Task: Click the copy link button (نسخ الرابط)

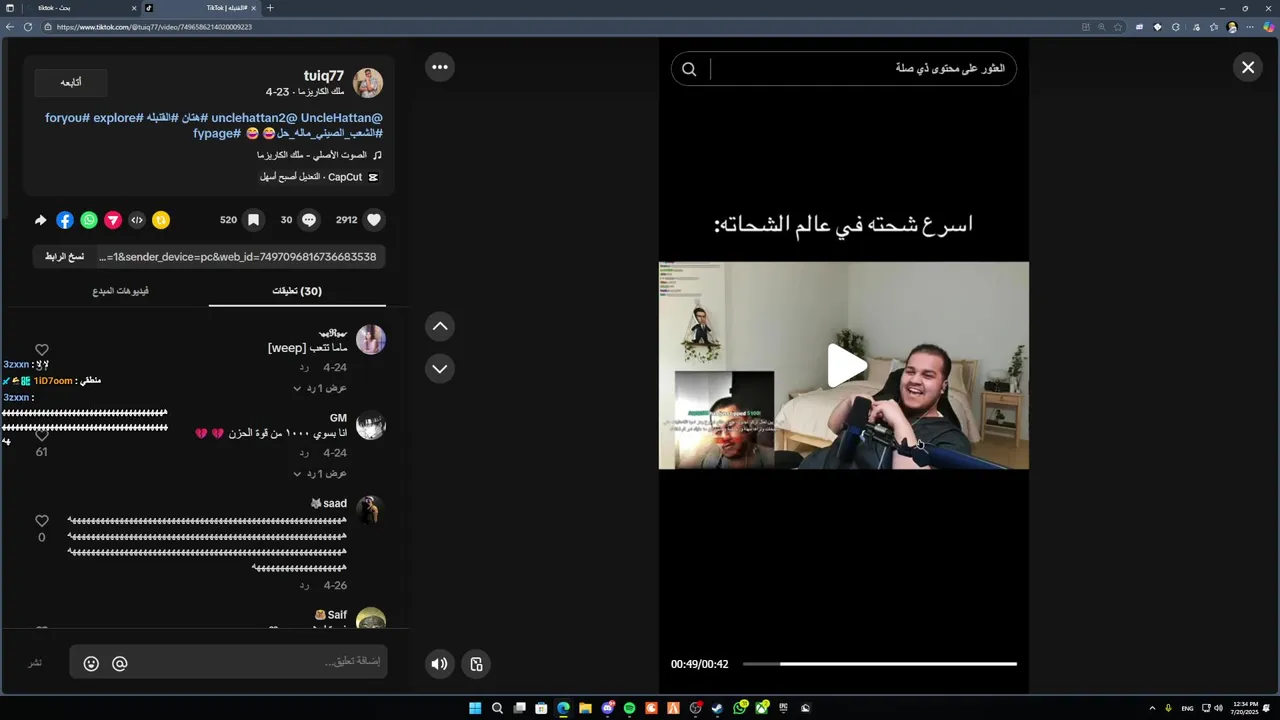Action: coord(64,257)
